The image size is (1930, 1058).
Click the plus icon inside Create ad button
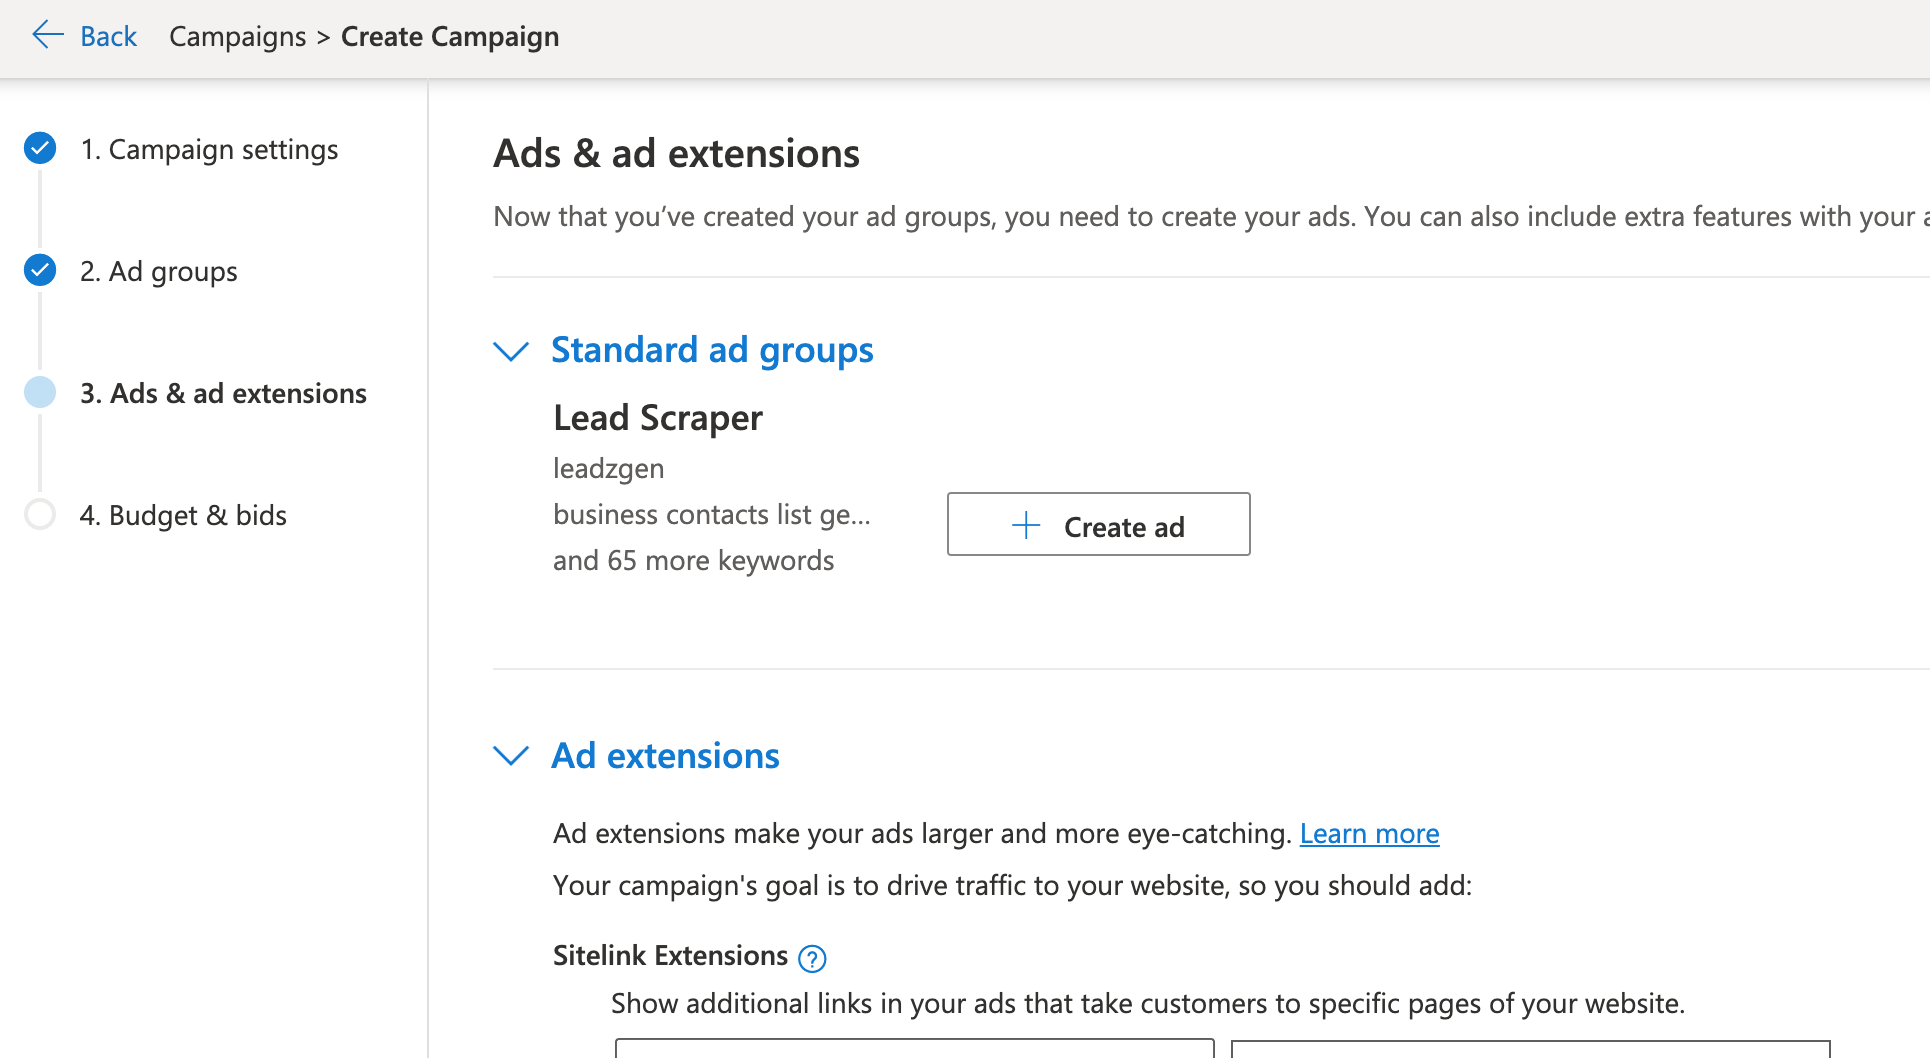tap(1024, 525)
